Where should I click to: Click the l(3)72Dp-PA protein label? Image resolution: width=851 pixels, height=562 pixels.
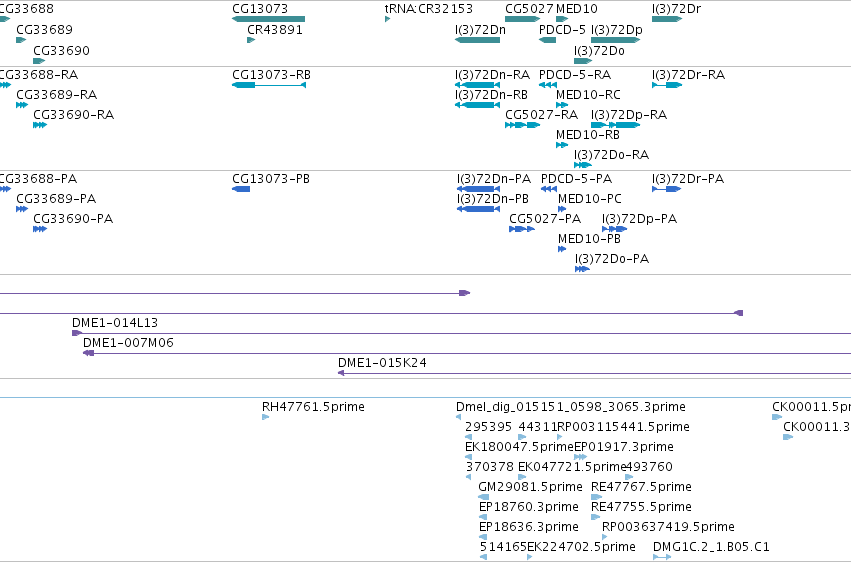click(639, 219)
